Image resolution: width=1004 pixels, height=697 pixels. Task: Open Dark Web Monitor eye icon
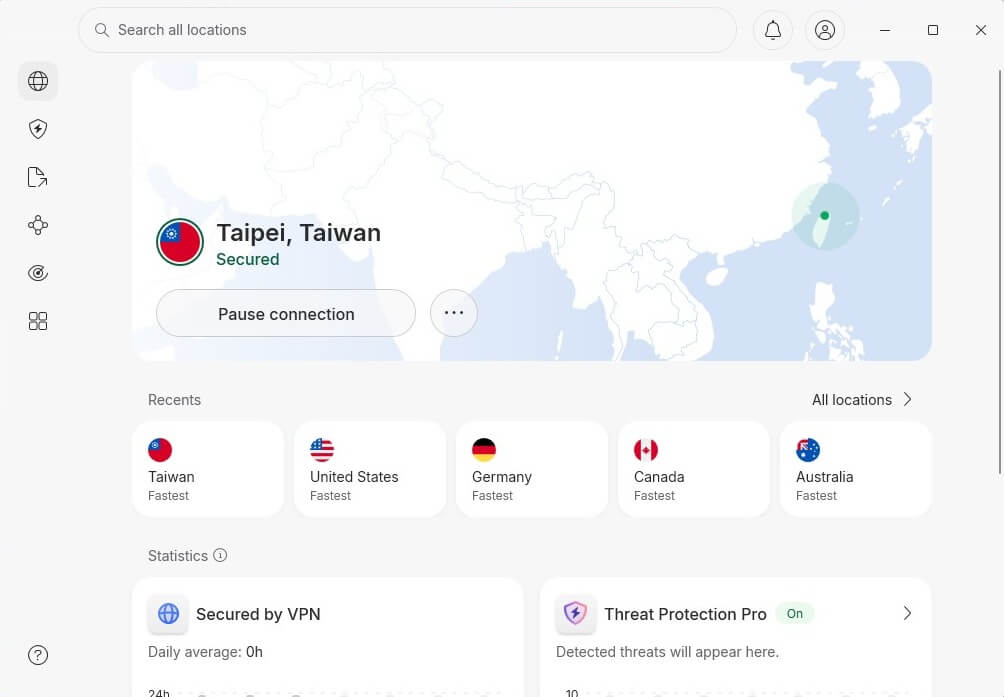[37, 272]
